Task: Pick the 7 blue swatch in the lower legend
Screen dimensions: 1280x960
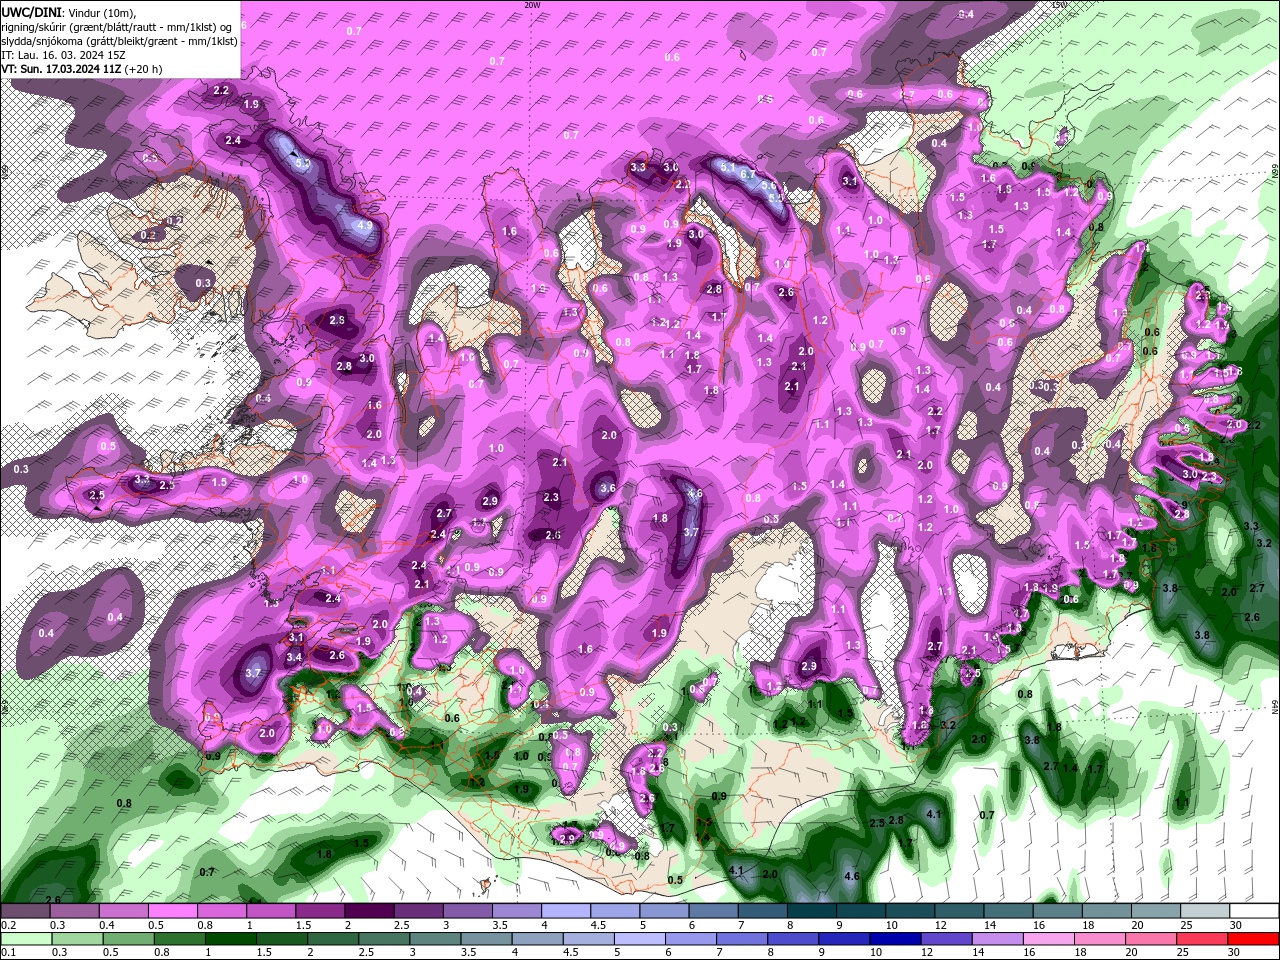Action: pos(743,939)
